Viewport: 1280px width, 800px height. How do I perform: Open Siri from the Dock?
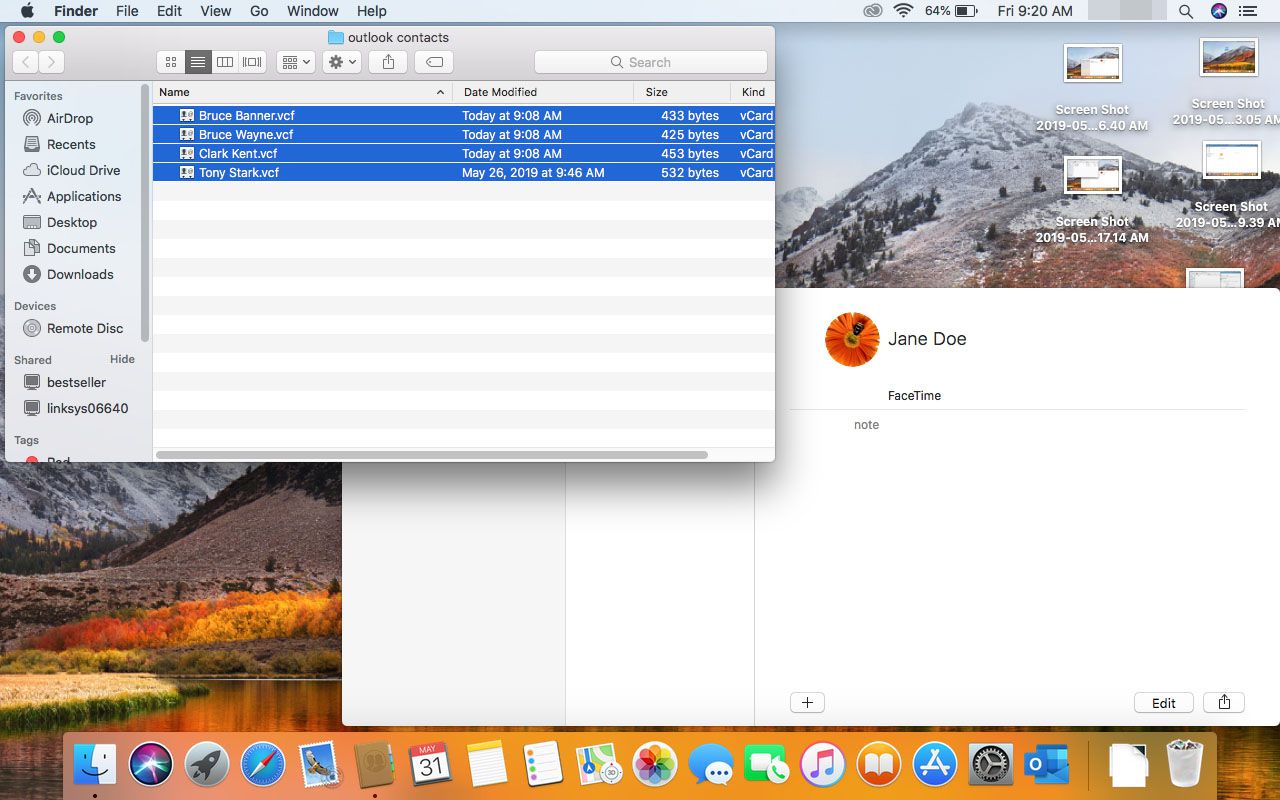pos(151,765)
